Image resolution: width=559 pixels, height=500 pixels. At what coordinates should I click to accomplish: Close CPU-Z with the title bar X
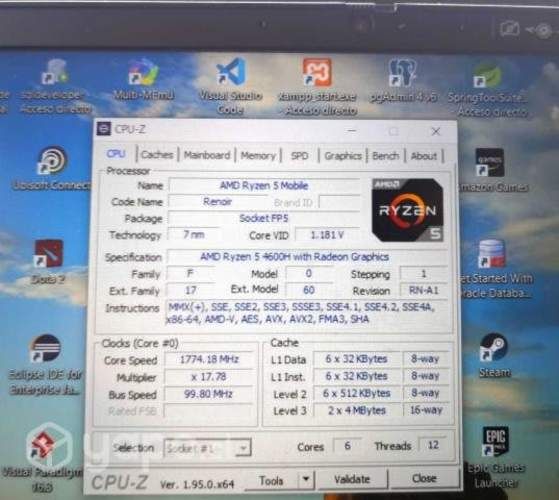(436, 132)
